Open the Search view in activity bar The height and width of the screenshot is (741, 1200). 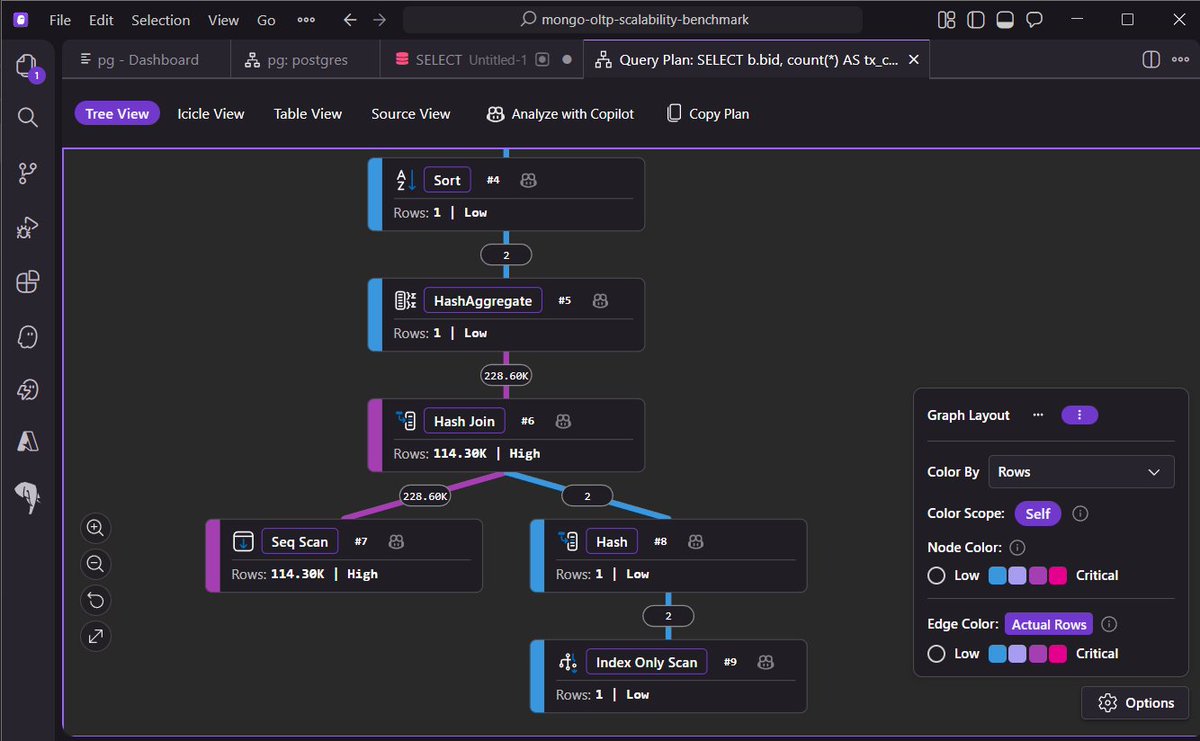tap(27, 118)
